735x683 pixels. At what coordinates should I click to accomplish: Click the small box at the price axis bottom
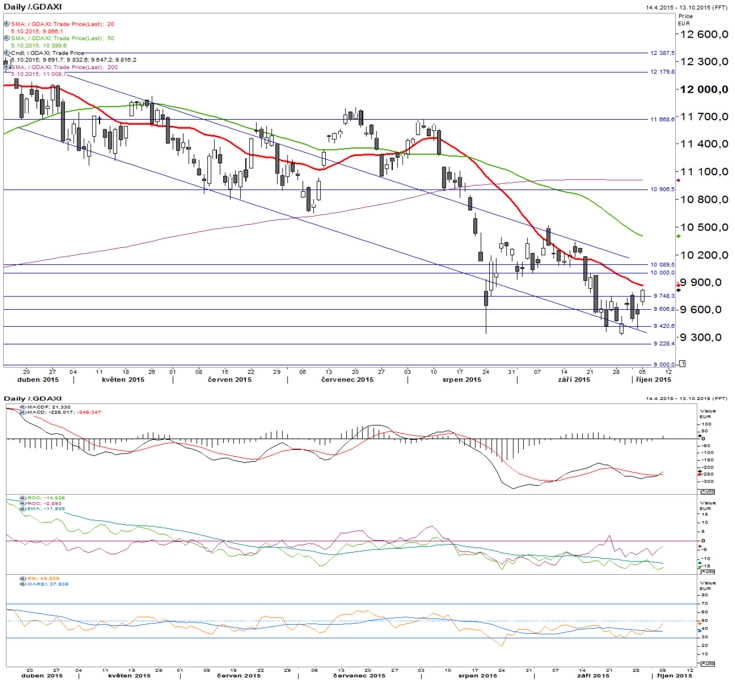(682, 363)
